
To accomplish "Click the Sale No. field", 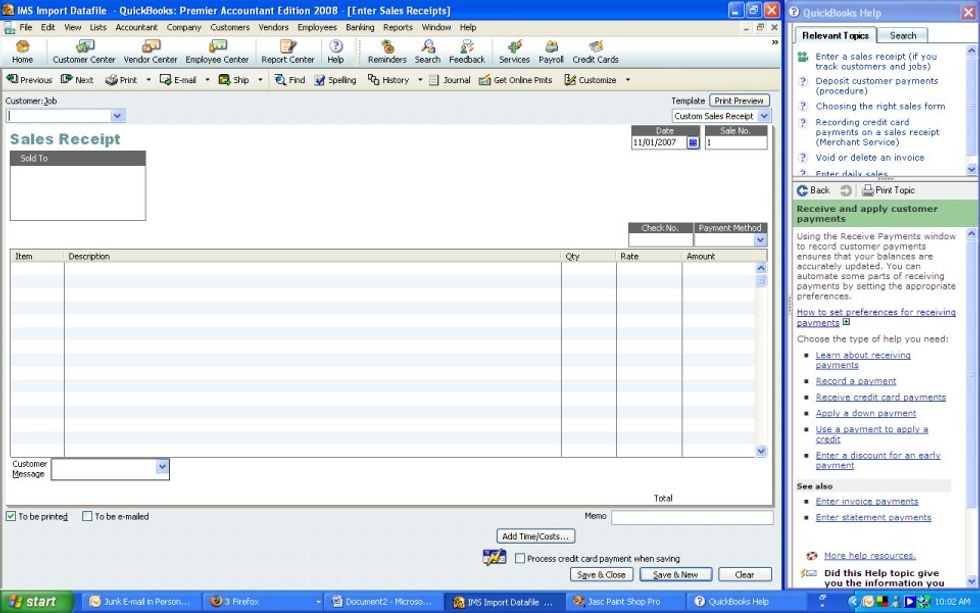I will tap(736, 142).
